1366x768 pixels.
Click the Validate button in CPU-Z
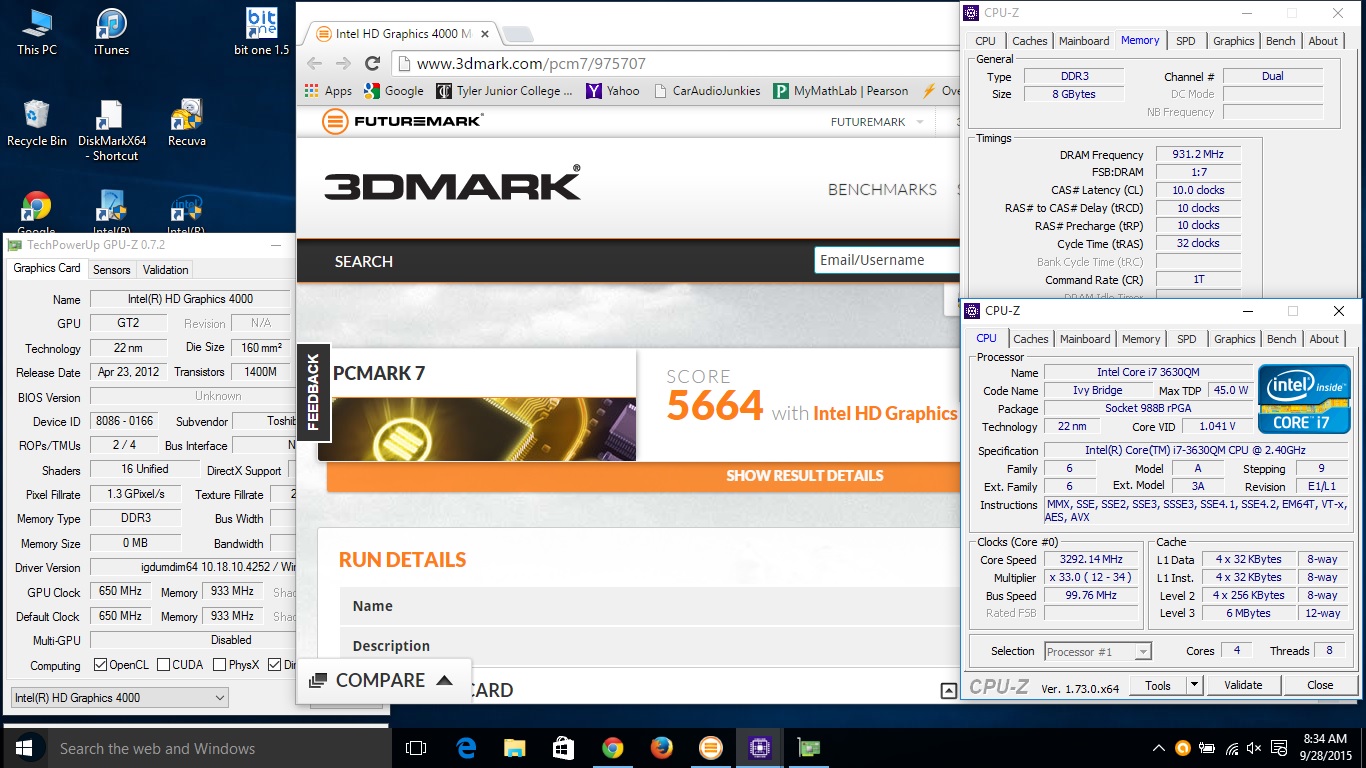point(1243,685)
